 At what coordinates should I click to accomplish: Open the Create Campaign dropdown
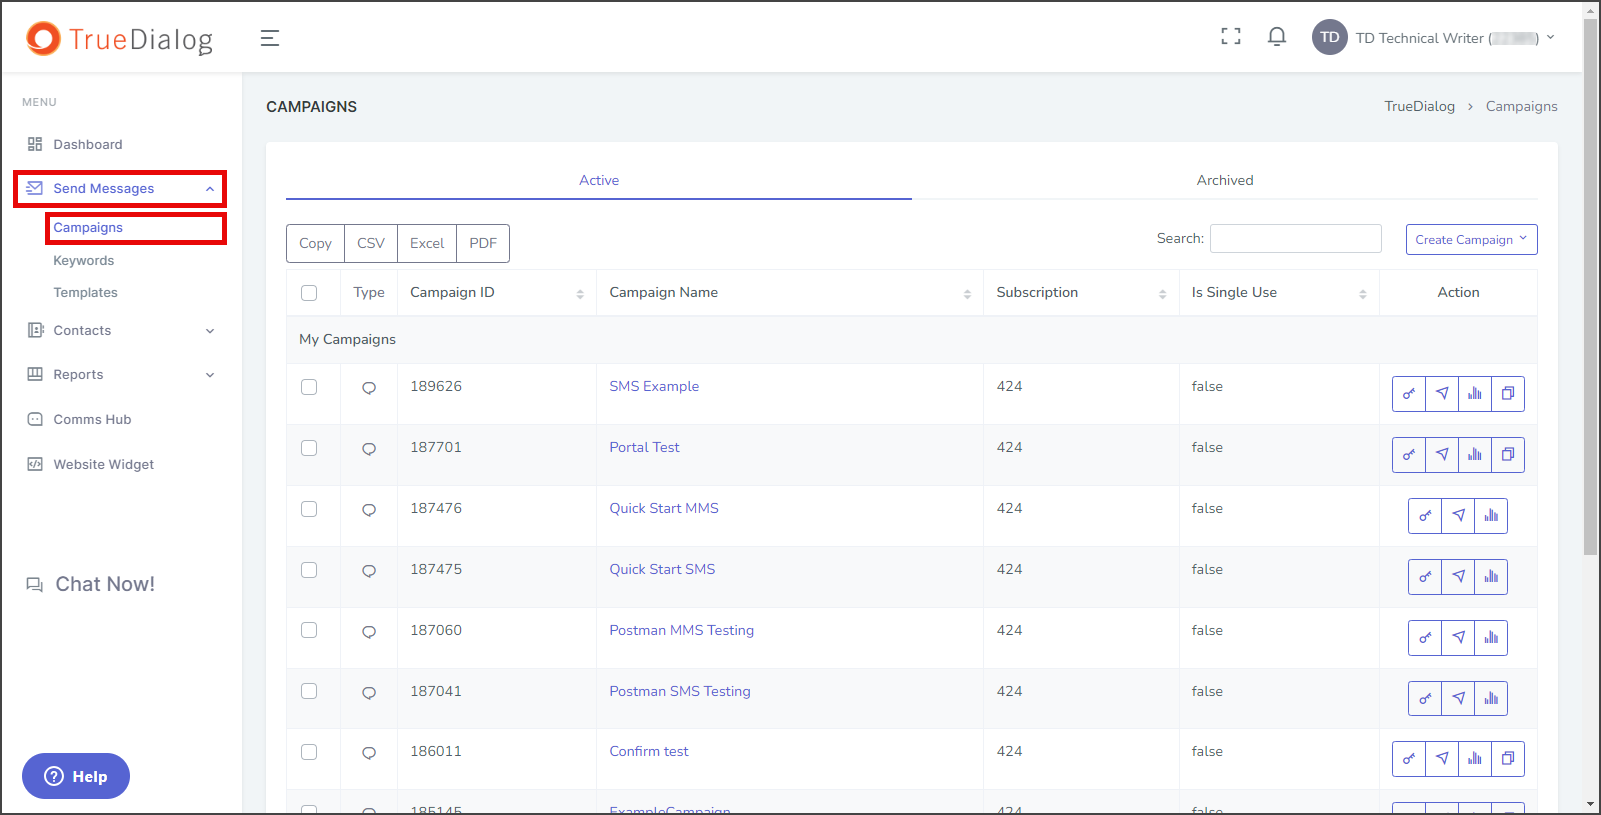(1471, 240)
